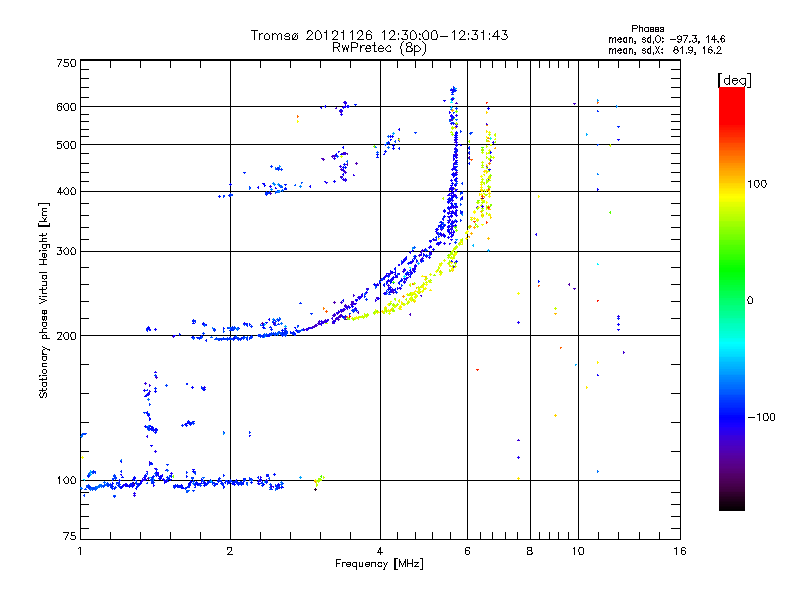800x600 pixels.
Task: Click the x-axis tick label '8'
Action: [530, 551]
